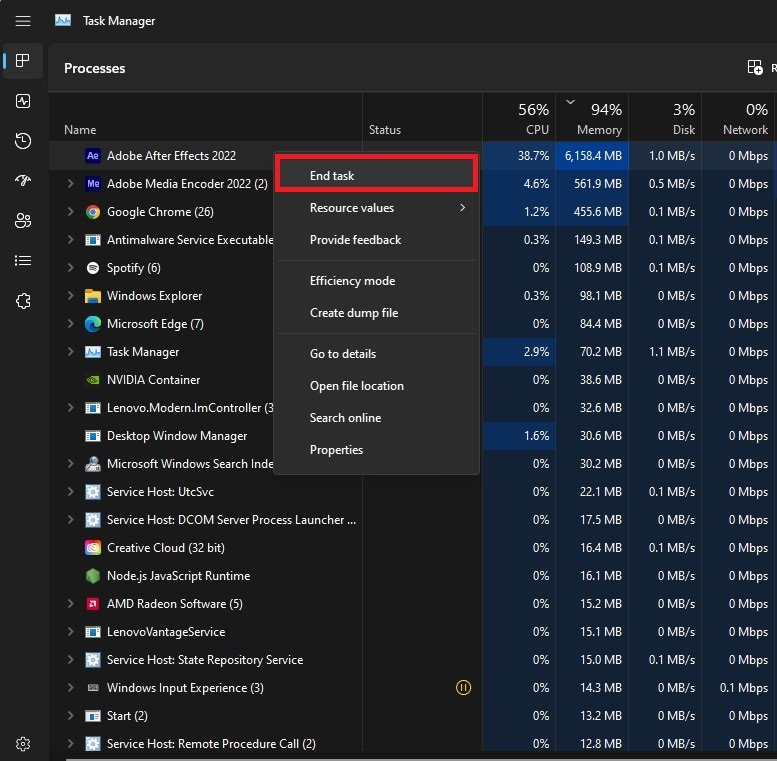This screenshot has width=777, height=761.
Task: Open the Services page icon
Action: (x=23, y=301)
